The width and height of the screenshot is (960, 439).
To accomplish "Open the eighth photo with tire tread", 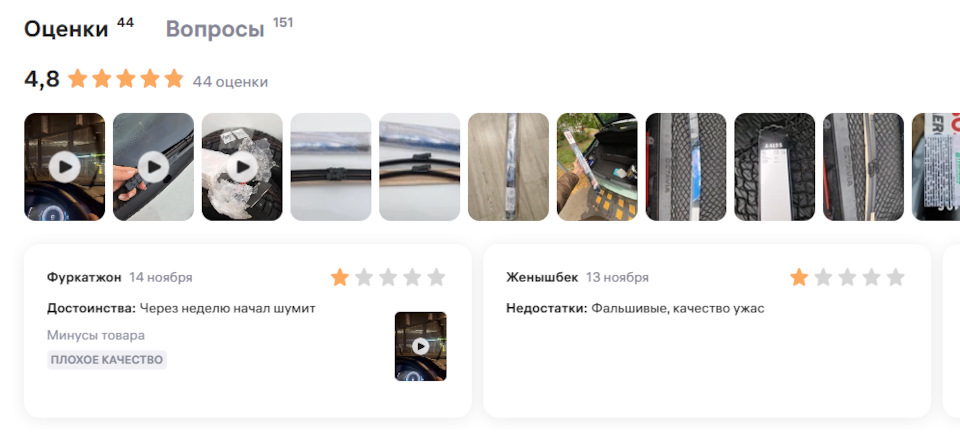I will coord(686,167).
